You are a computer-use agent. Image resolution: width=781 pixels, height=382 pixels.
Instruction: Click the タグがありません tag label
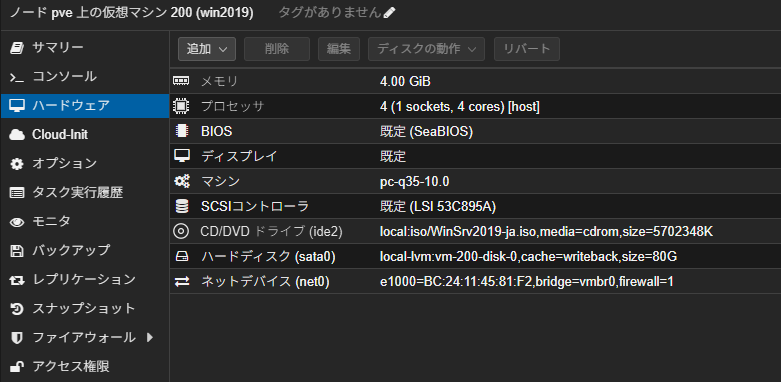point(330,13)
